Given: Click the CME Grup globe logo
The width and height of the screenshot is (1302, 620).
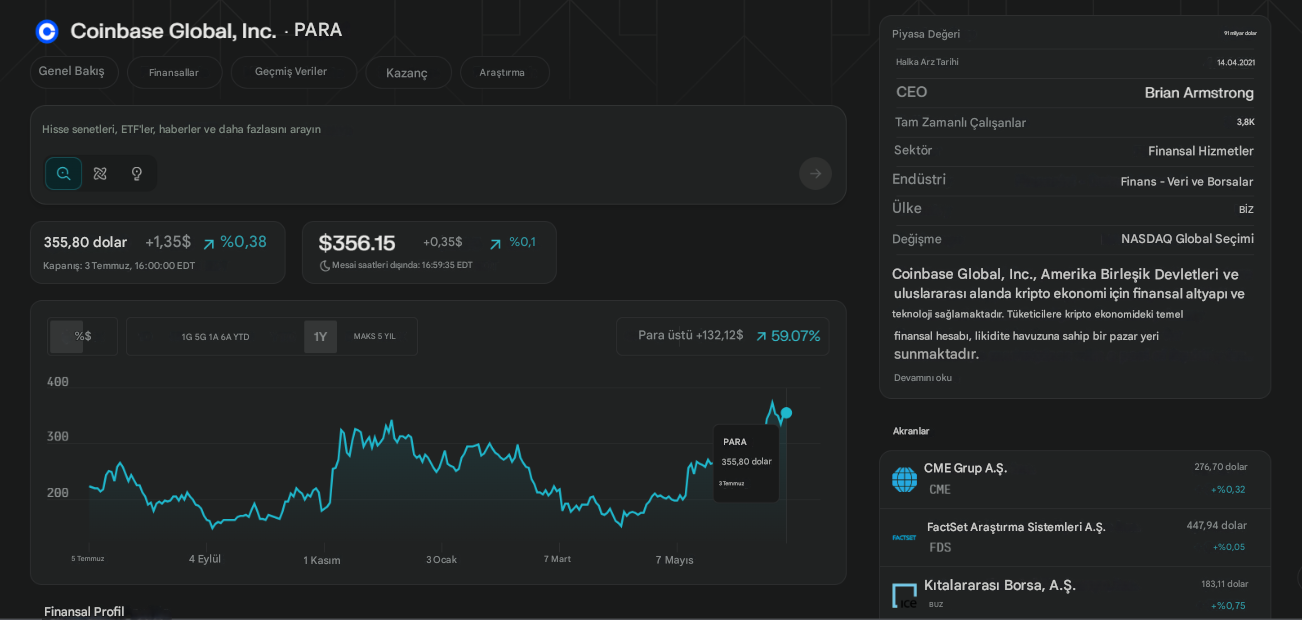Looking at the screenshot, I should click(904, 479).
